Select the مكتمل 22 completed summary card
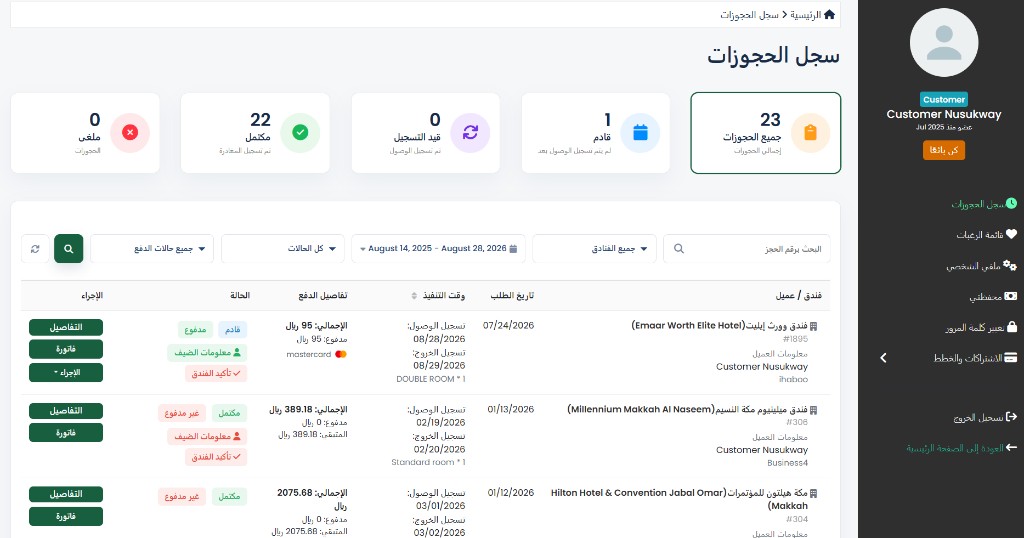Image resolution: width=1024 pixels, height=538 pixels. coord(255,133)
